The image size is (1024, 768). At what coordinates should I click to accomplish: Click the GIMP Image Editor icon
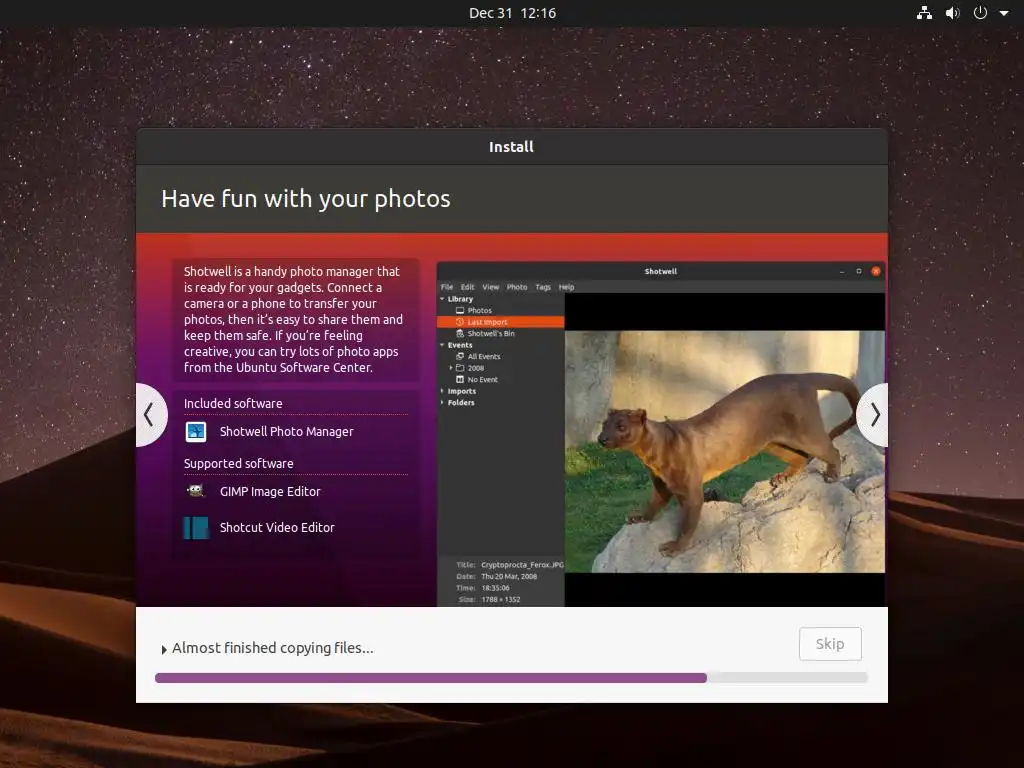pyautogui.click(x=196, y=491)
